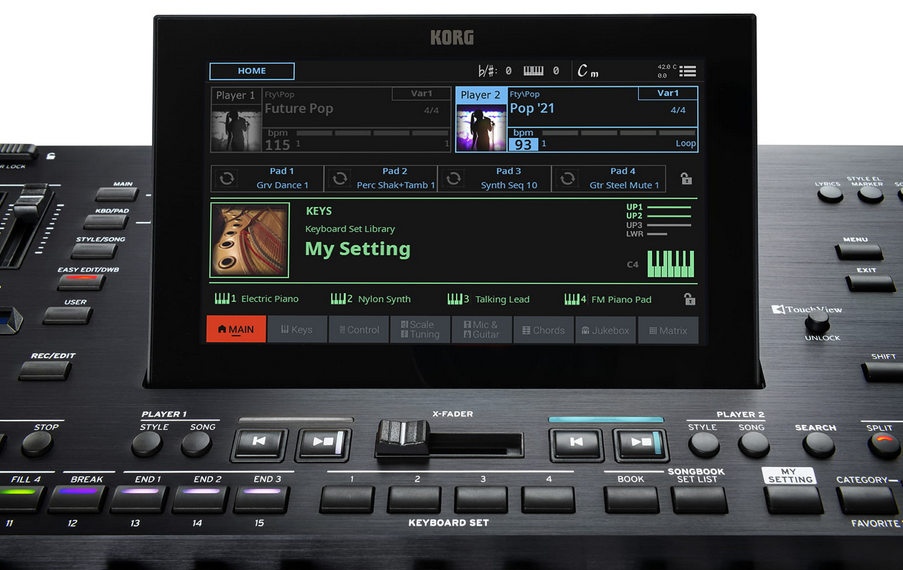Select Pad 1 Grv Dance 1
This screenshot has width=903, height=570.
[267, 178]
